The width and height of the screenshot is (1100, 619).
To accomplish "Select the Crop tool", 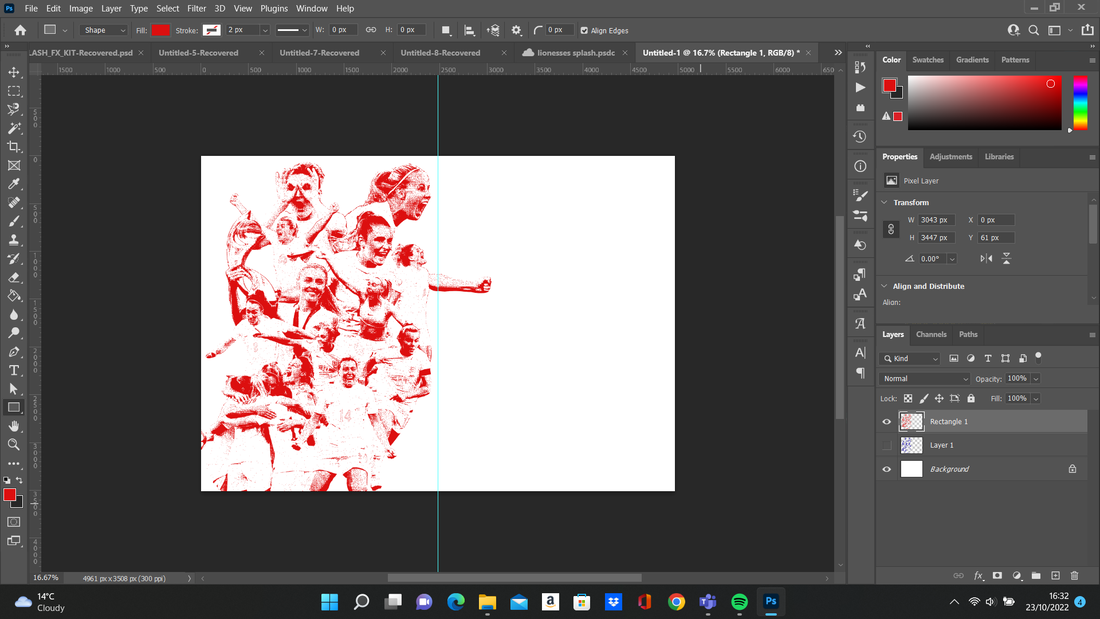I will (14, 147).
